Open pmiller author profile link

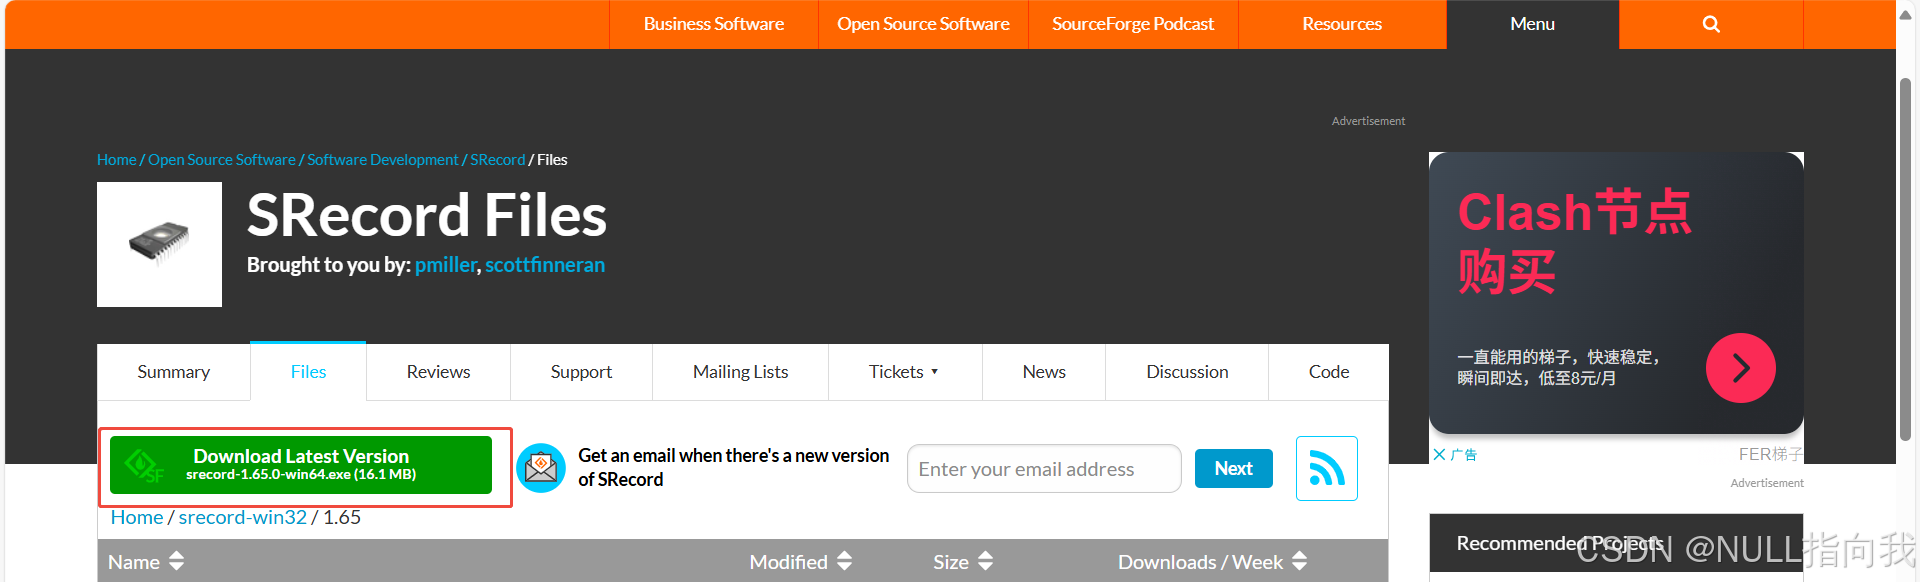pos(446,265)
